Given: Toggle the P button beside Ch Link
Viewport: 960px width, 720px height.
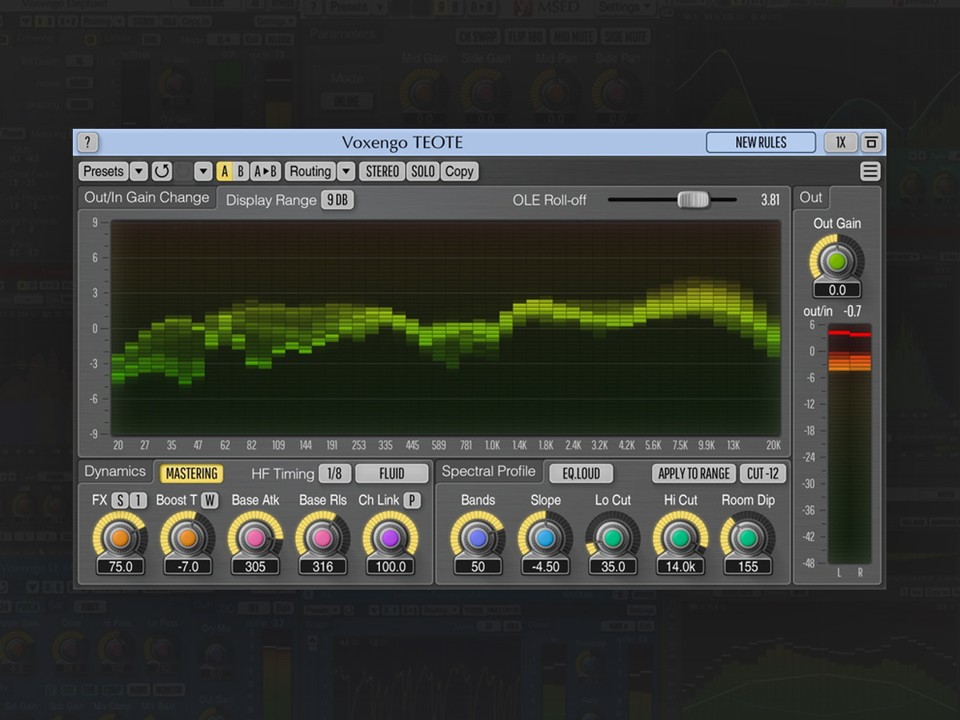Looking at the screenshot, I should 413,500.
